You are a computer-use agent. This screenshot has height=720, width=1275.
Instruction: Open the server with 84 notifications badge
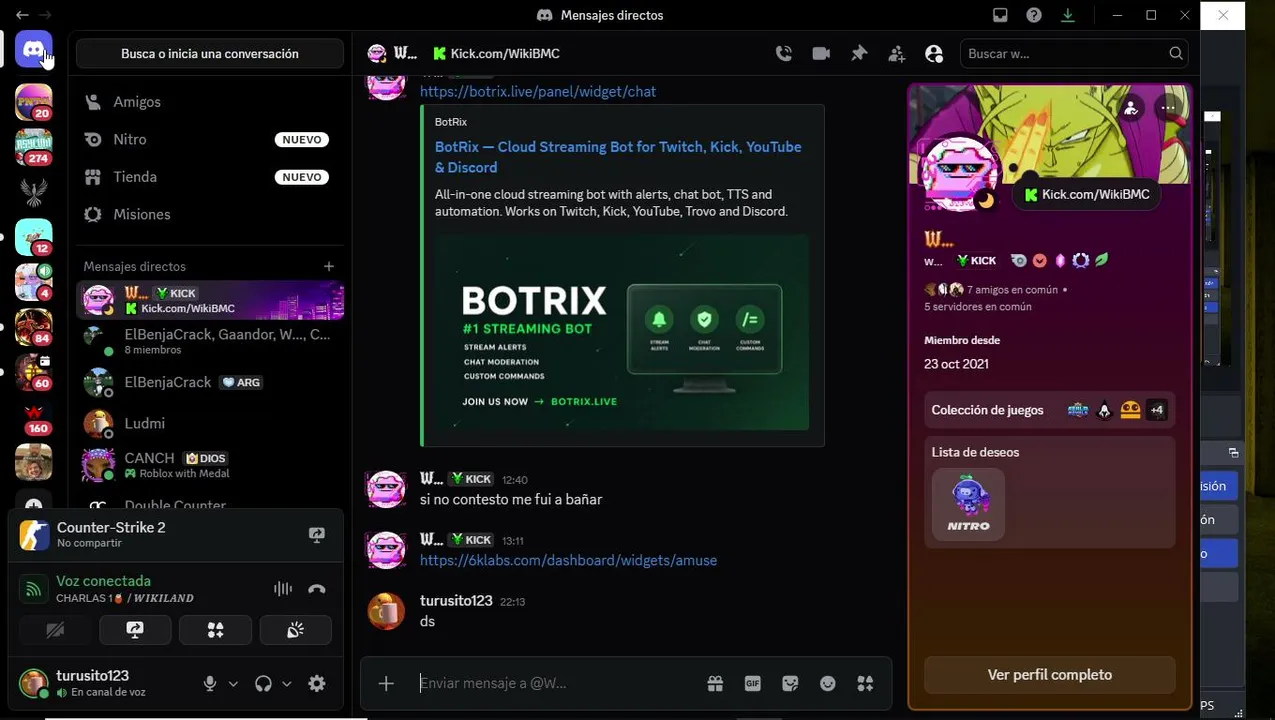(33, 327)
